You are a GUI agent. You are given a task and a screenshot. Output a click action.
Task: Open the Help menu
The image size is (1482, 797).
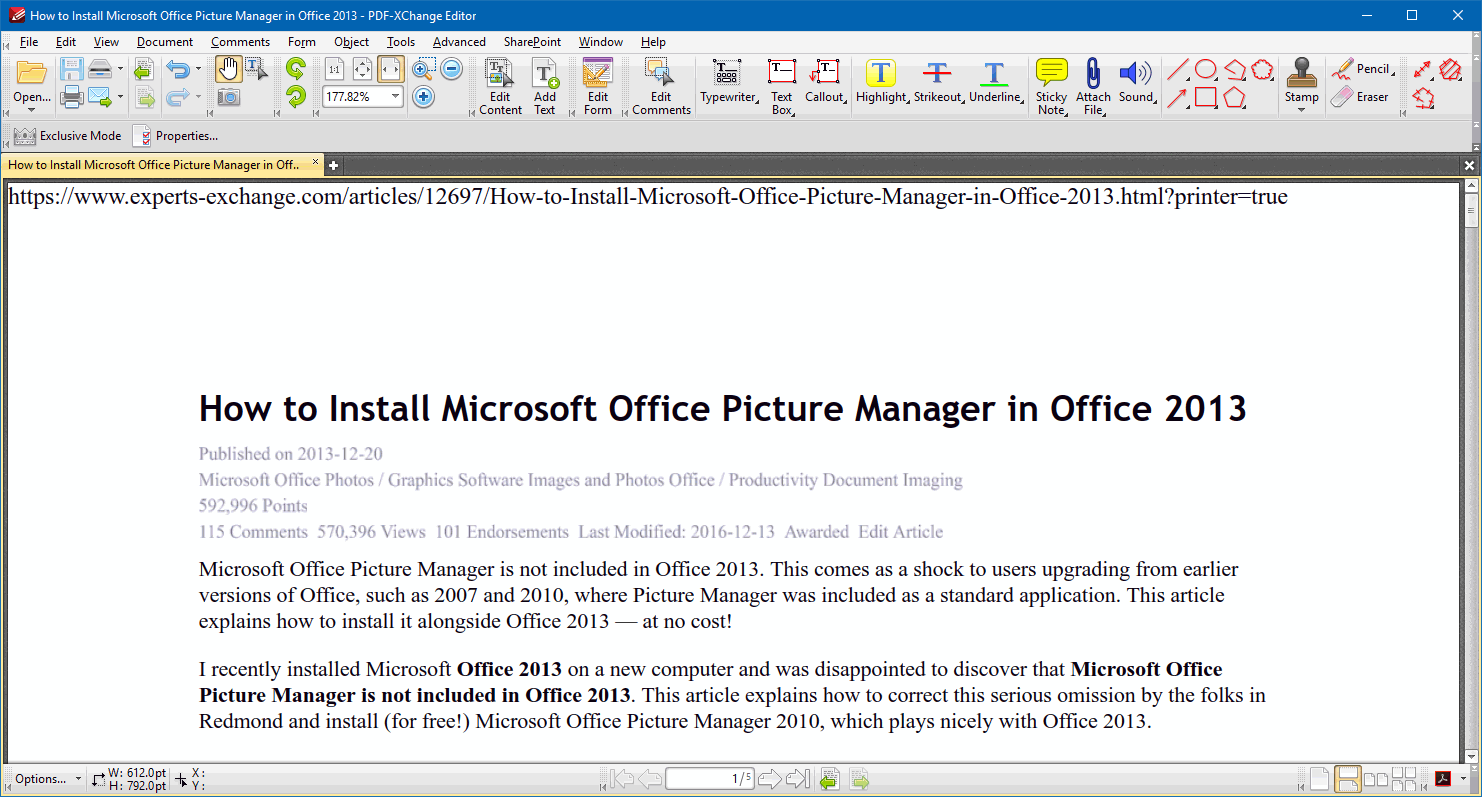653,42
